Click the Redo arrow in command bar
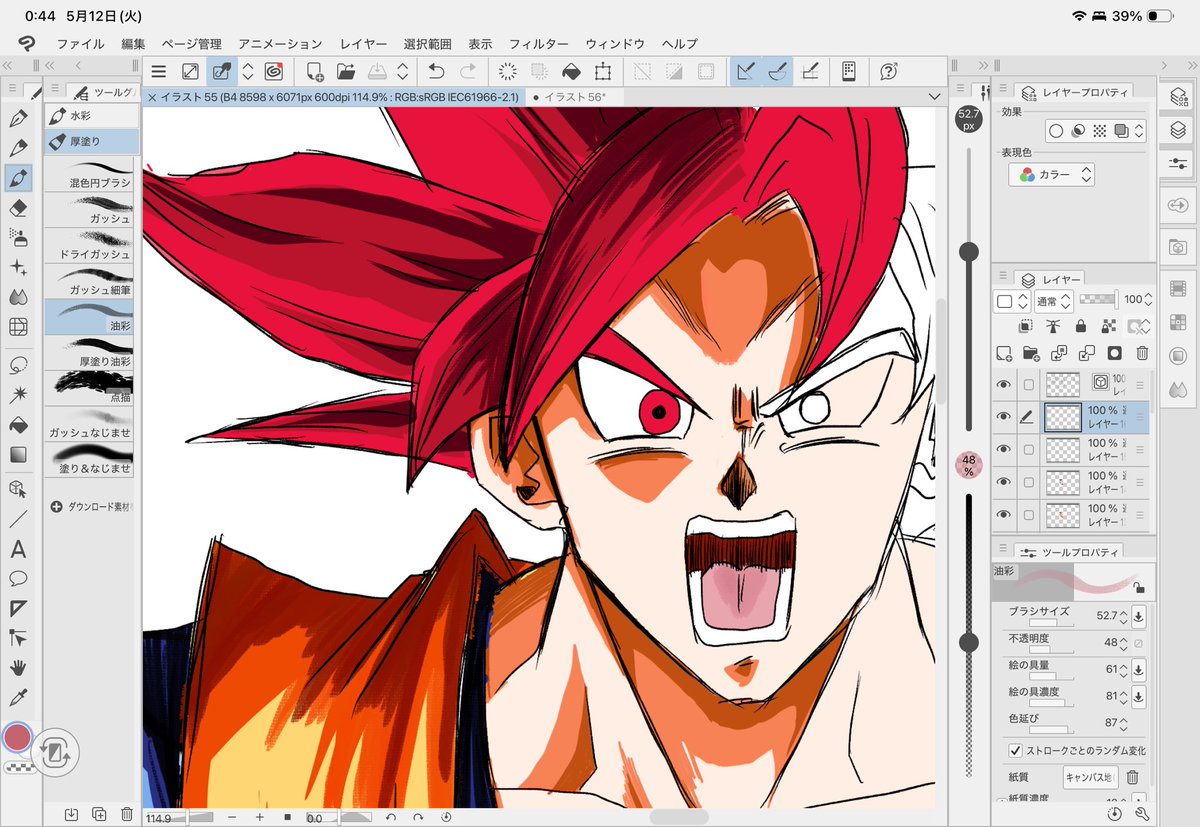The height and width of the screenshot is (827, 1200). tap(467, 71)
